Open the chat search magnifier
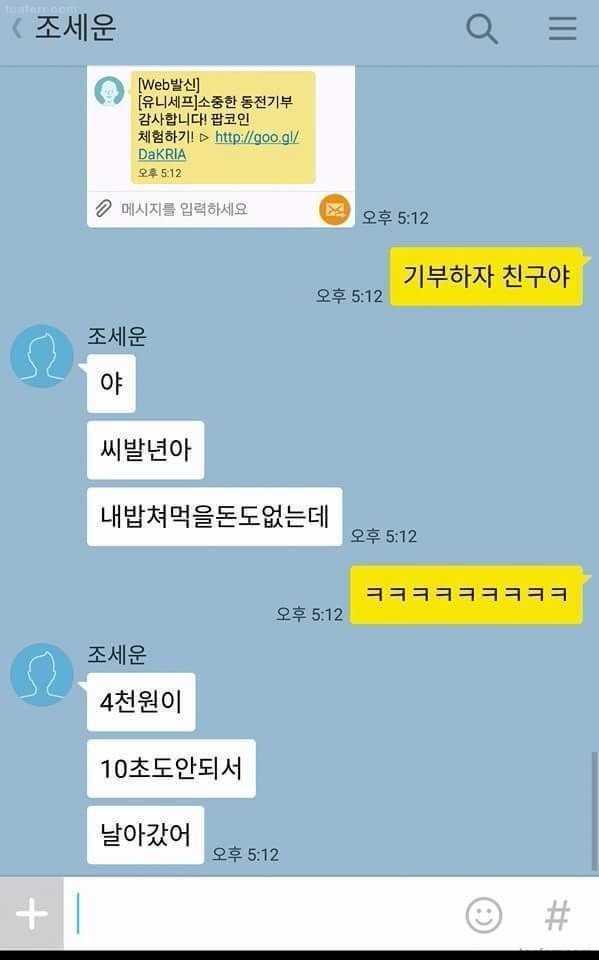 [x=481, y=29]
